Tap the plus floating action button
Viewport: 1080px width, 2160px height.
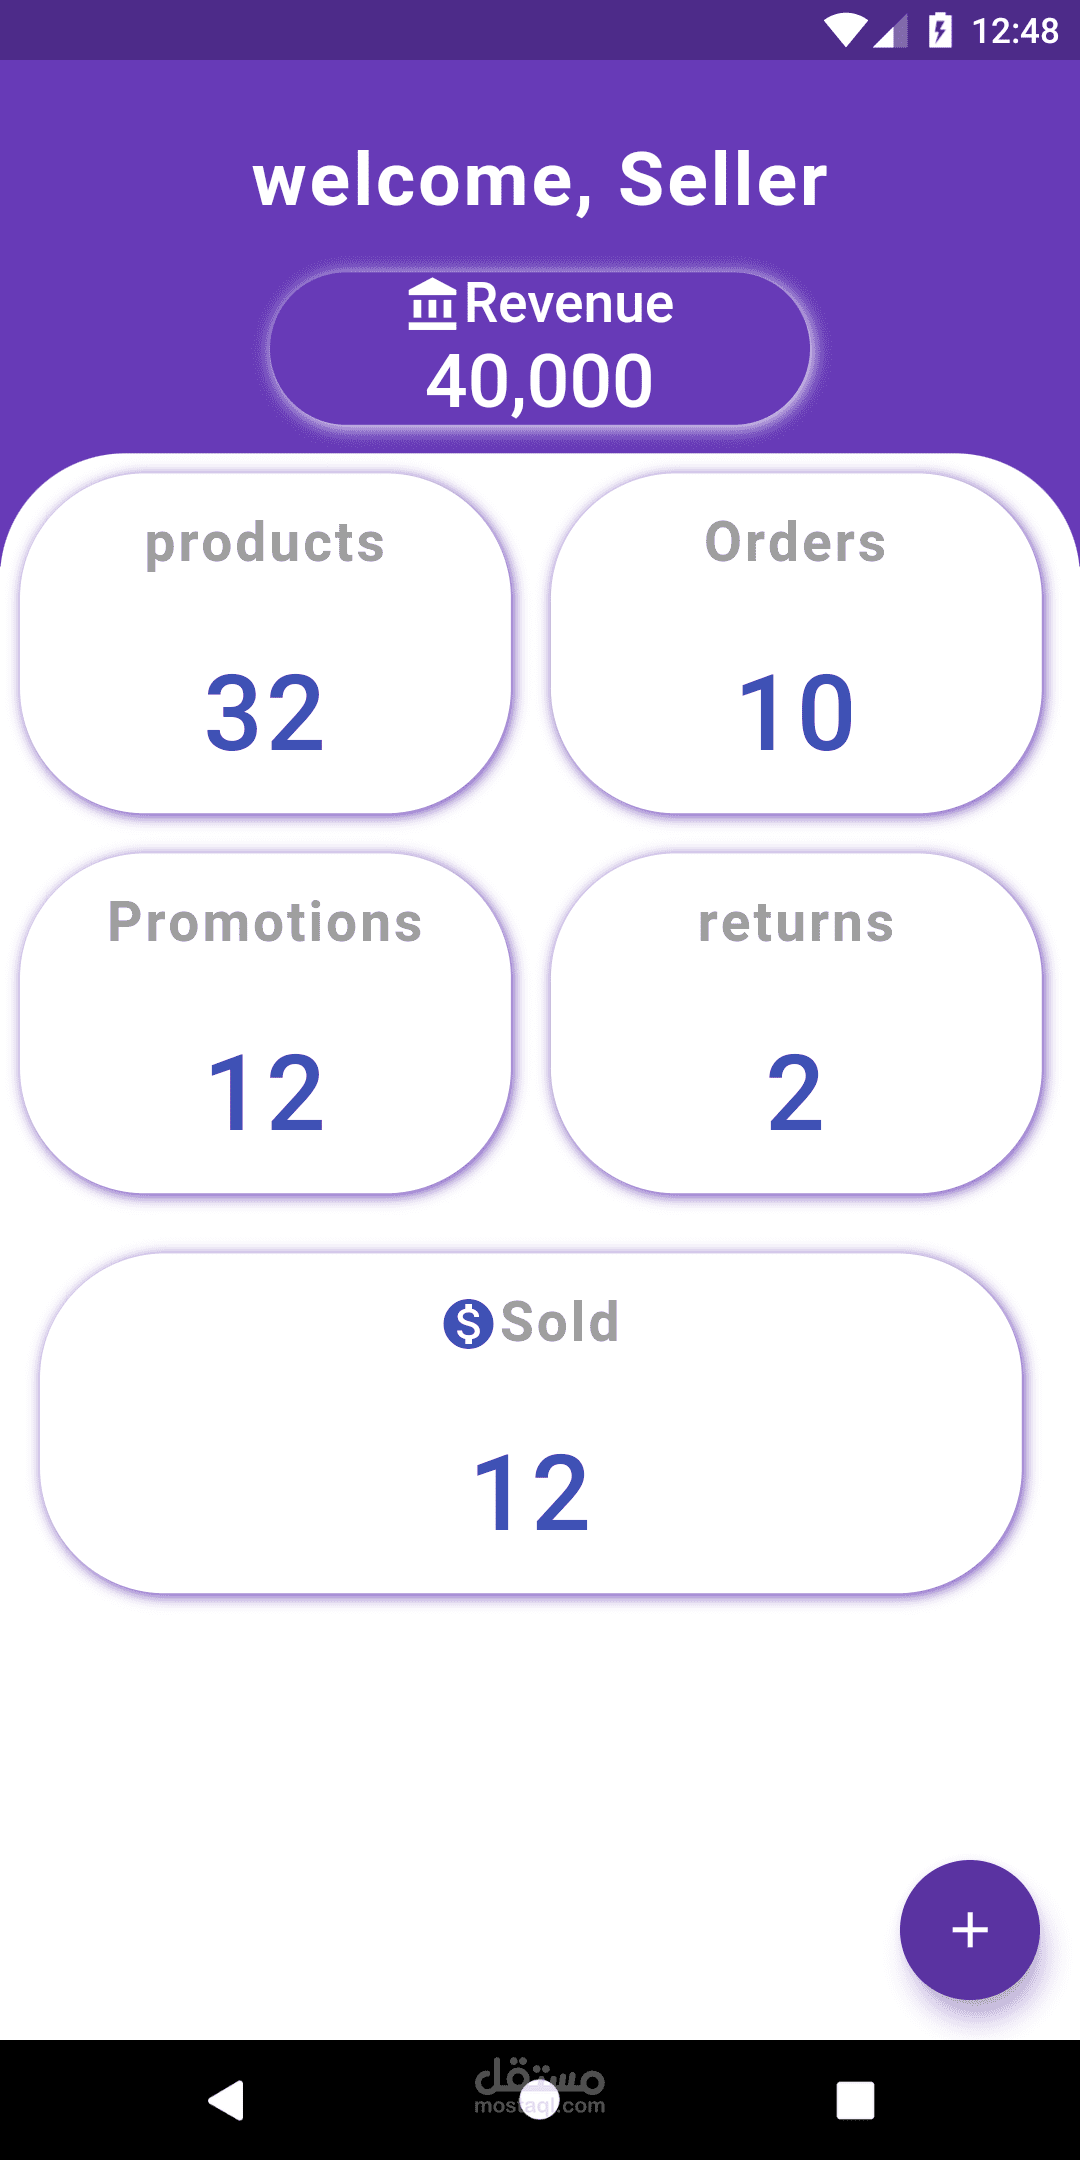(x=969, y=1929)
